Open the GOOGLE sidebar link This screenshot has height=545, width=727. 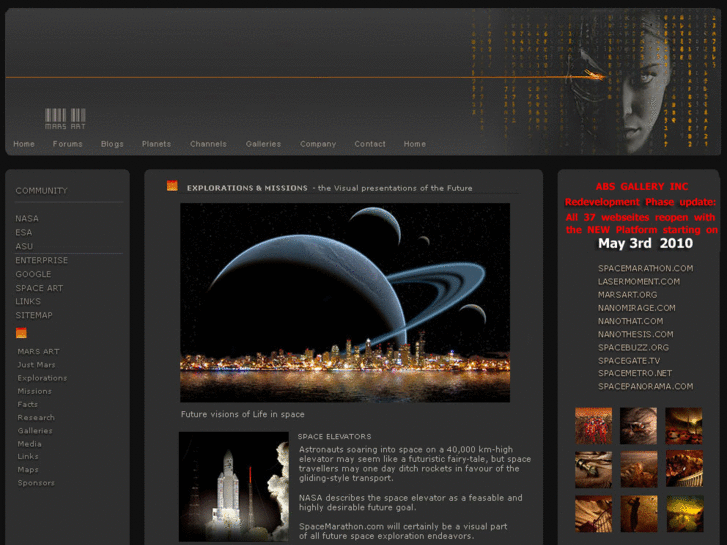pyautogui.click(x=33, y=274)
